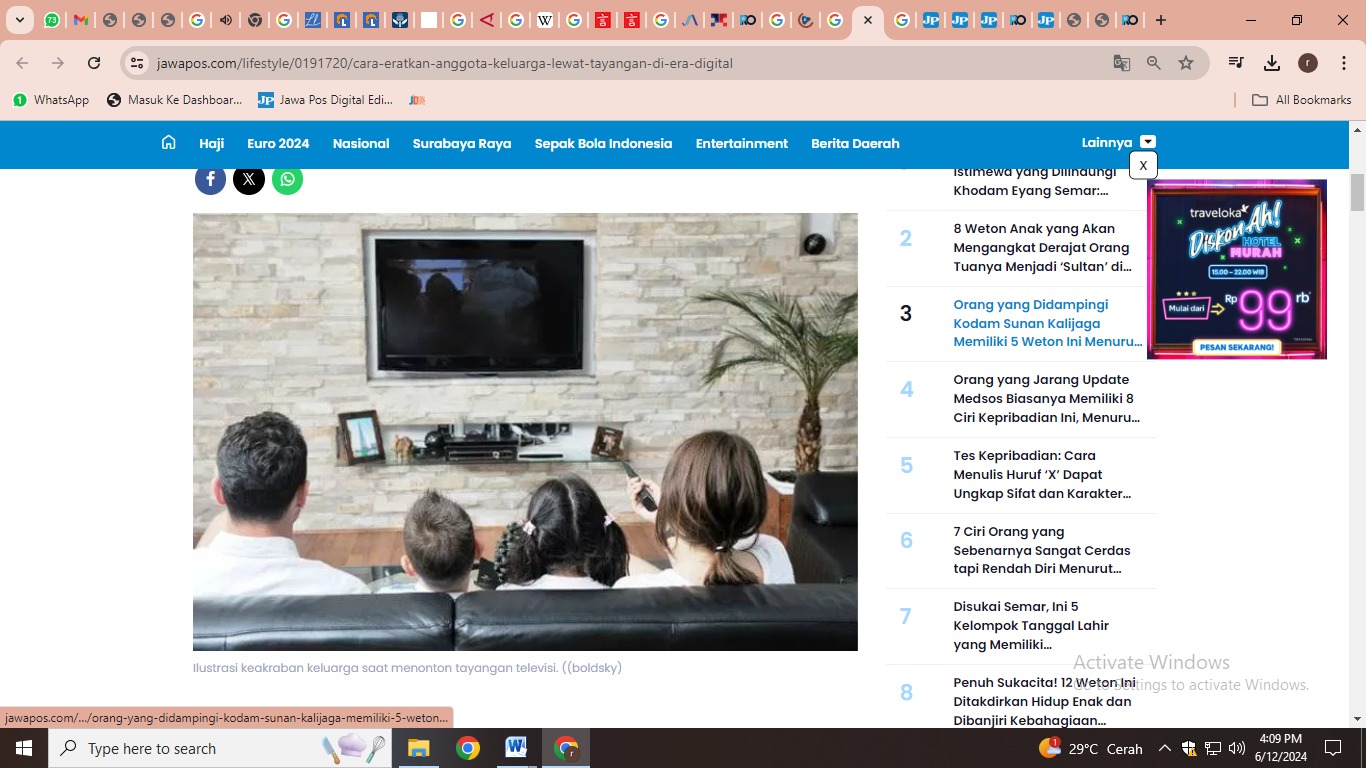Open the Sepak Bola Indonesia section

pyautogui.click(x=603, y=143)
